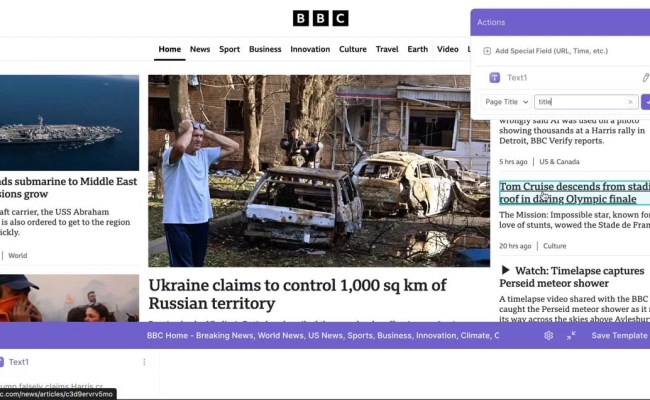Open Tom Cruise descends from stadium roof headline
The image size is (650, 400).
[x=575, y=193]
